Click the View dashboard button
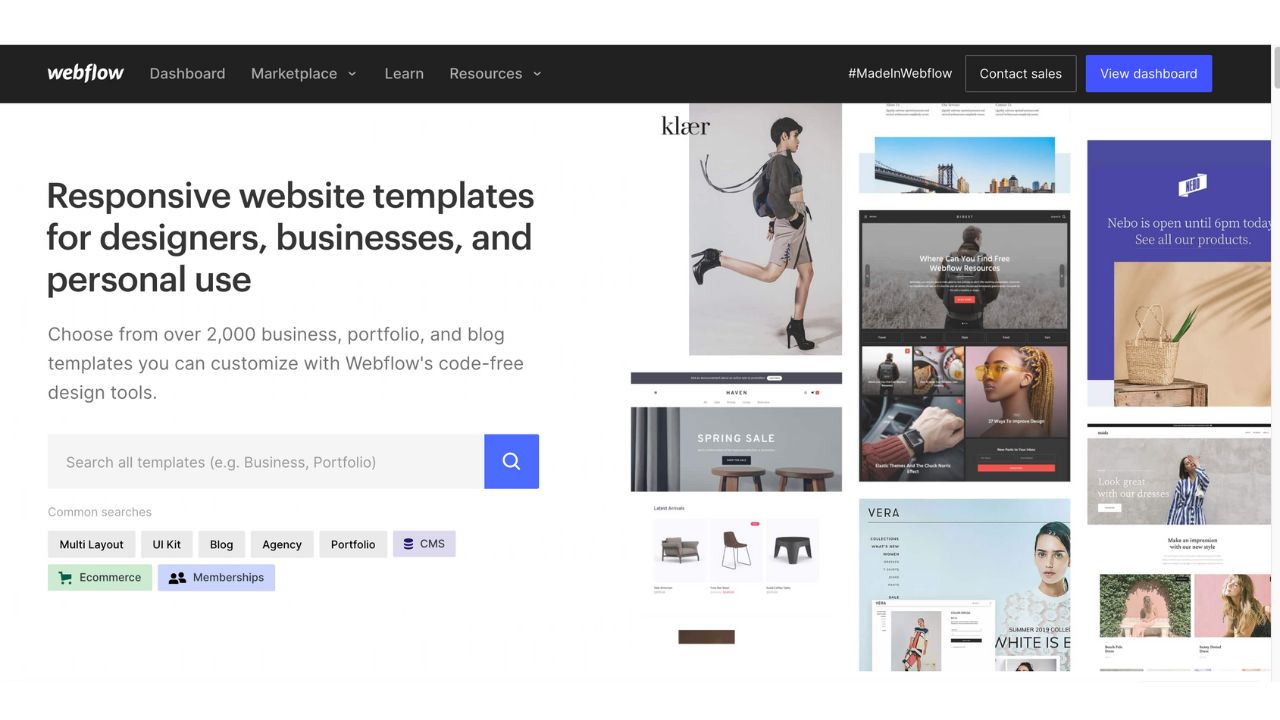The width and height of the screenshot is (1280, 720). (x=1148, y=73)
